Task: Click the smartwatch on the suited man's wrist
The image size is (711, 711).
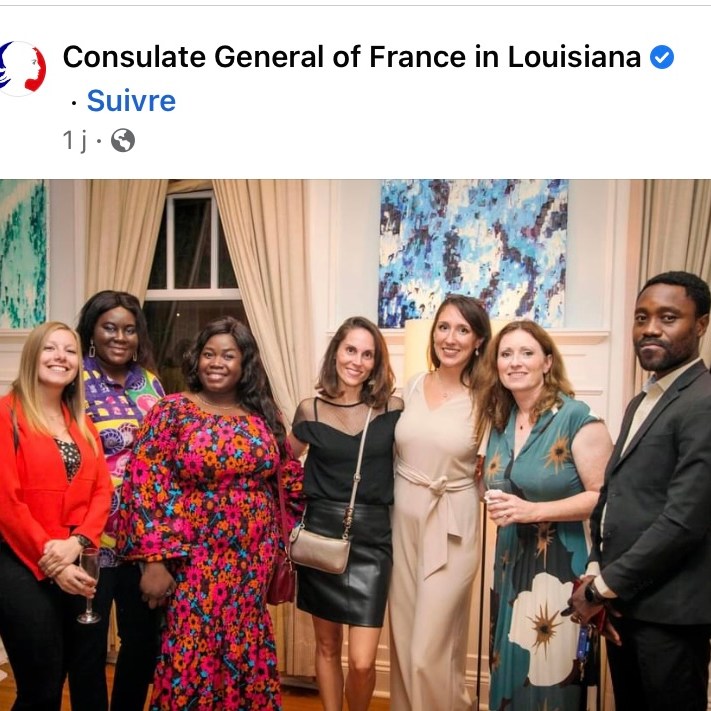Action: pyautogui.click(x=593, y=592)
